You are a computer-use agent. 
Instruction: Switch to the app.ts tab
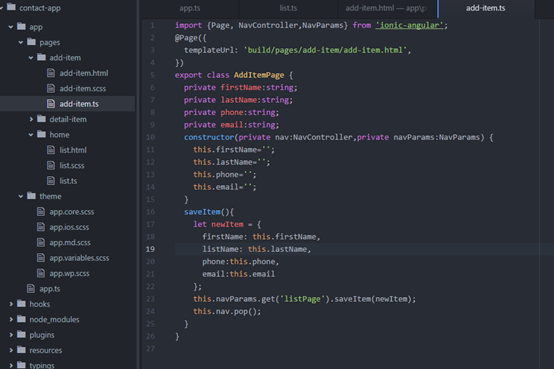[x=190, y=8]
